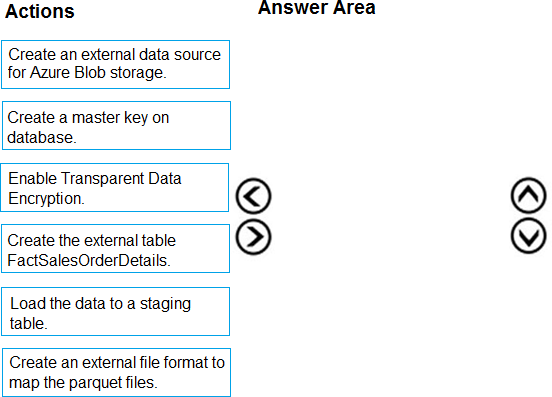Move the selected answer down with down arrow
The height and width of the screenshot is (397, 552).
[528, 236]
